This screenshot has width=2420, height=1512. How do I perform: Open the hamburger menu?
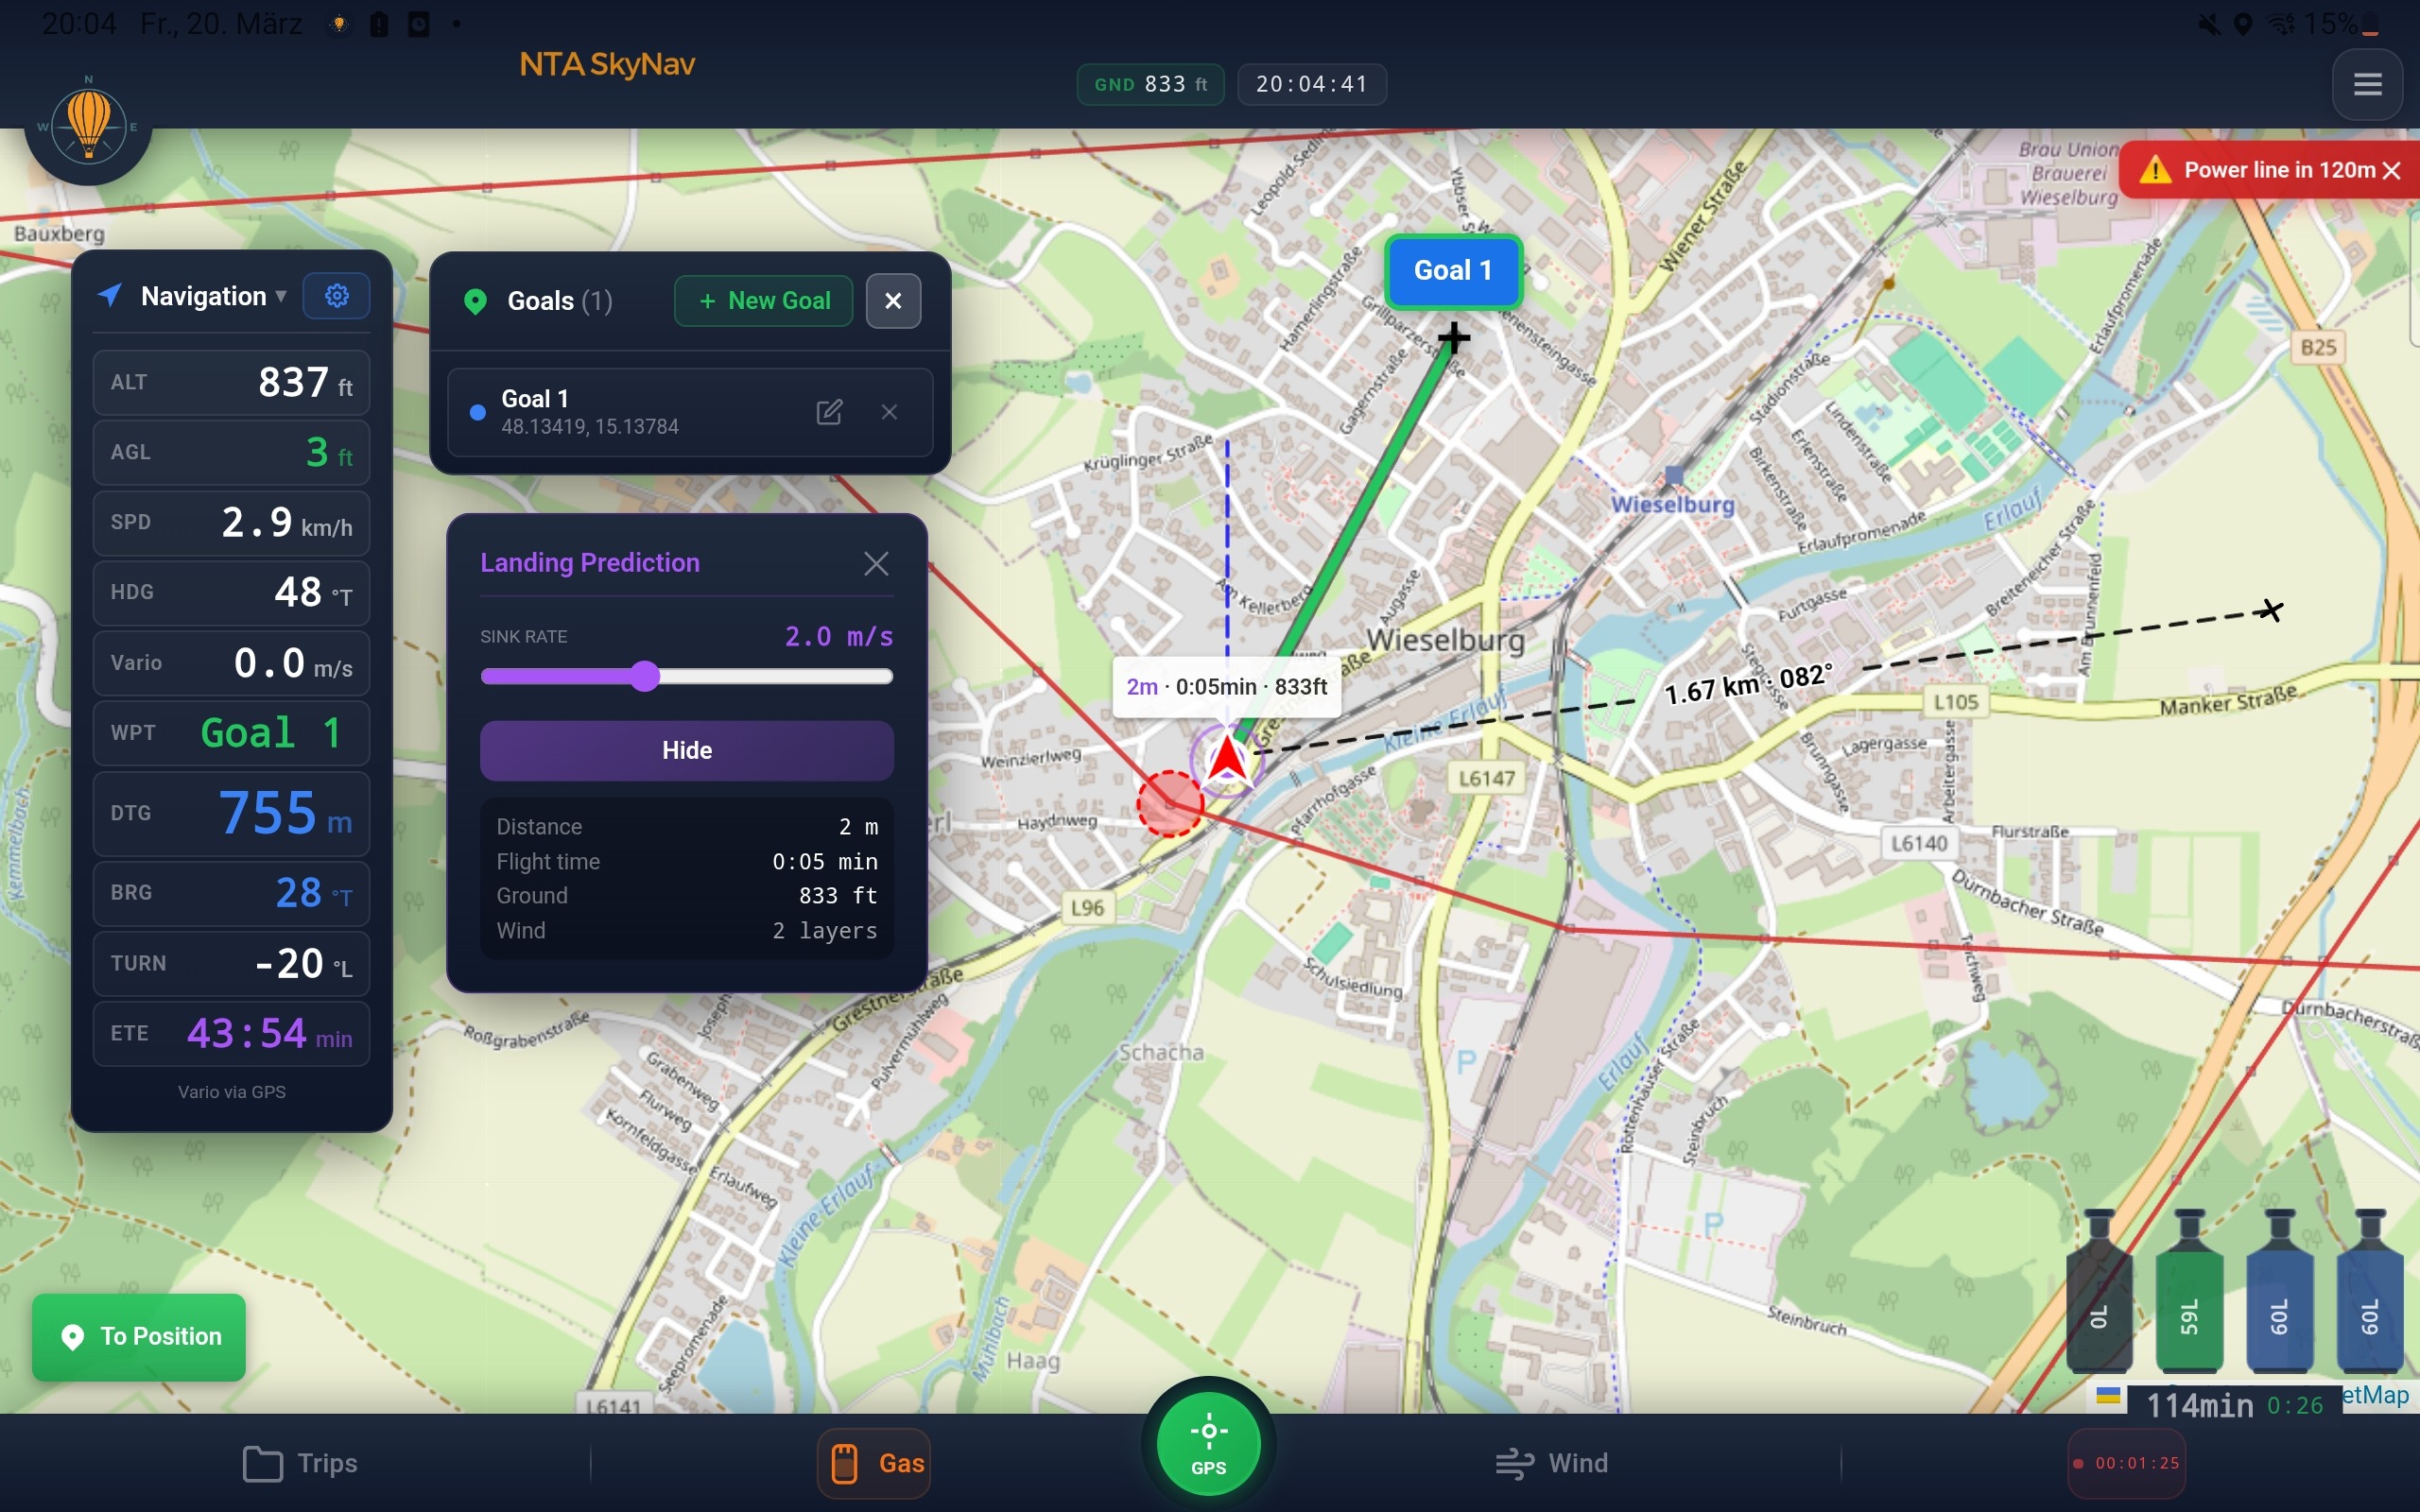[2367, 84]
